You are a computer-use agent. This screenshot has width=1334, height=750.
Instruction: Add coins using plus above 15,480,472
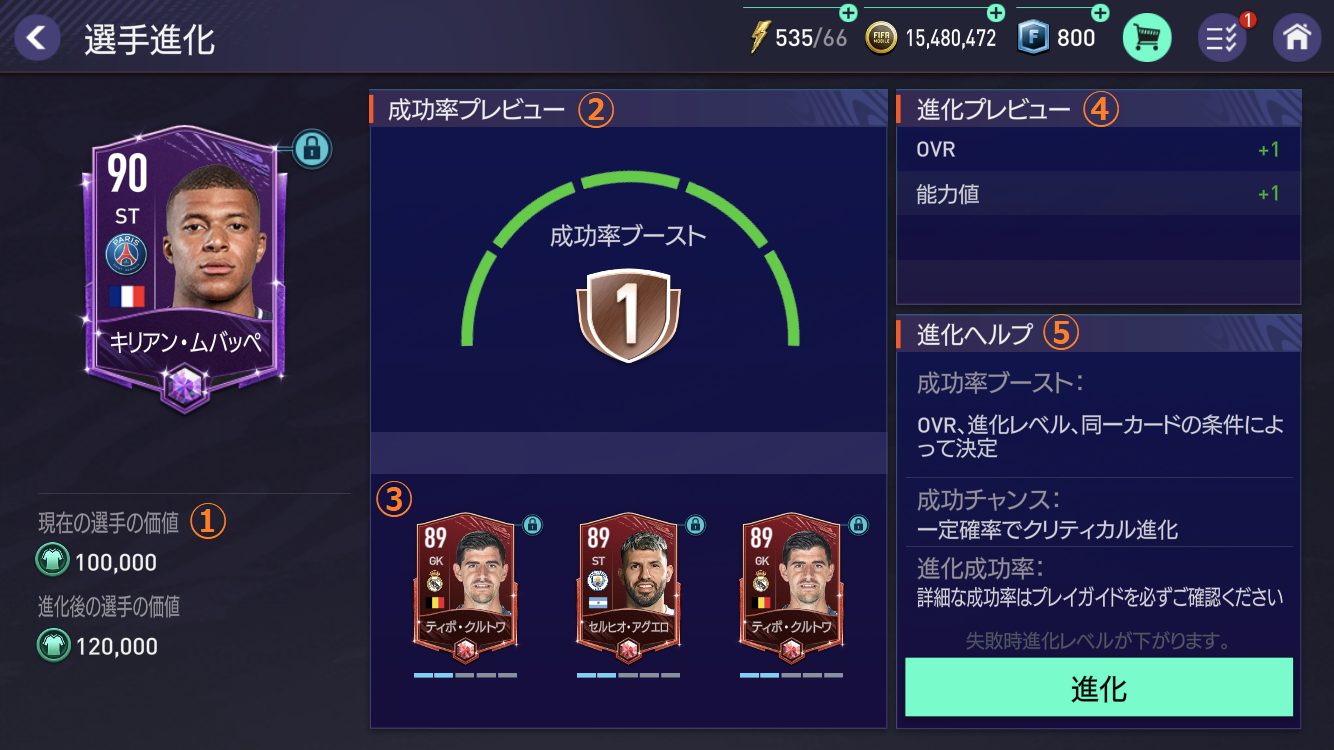click(996, 13)
